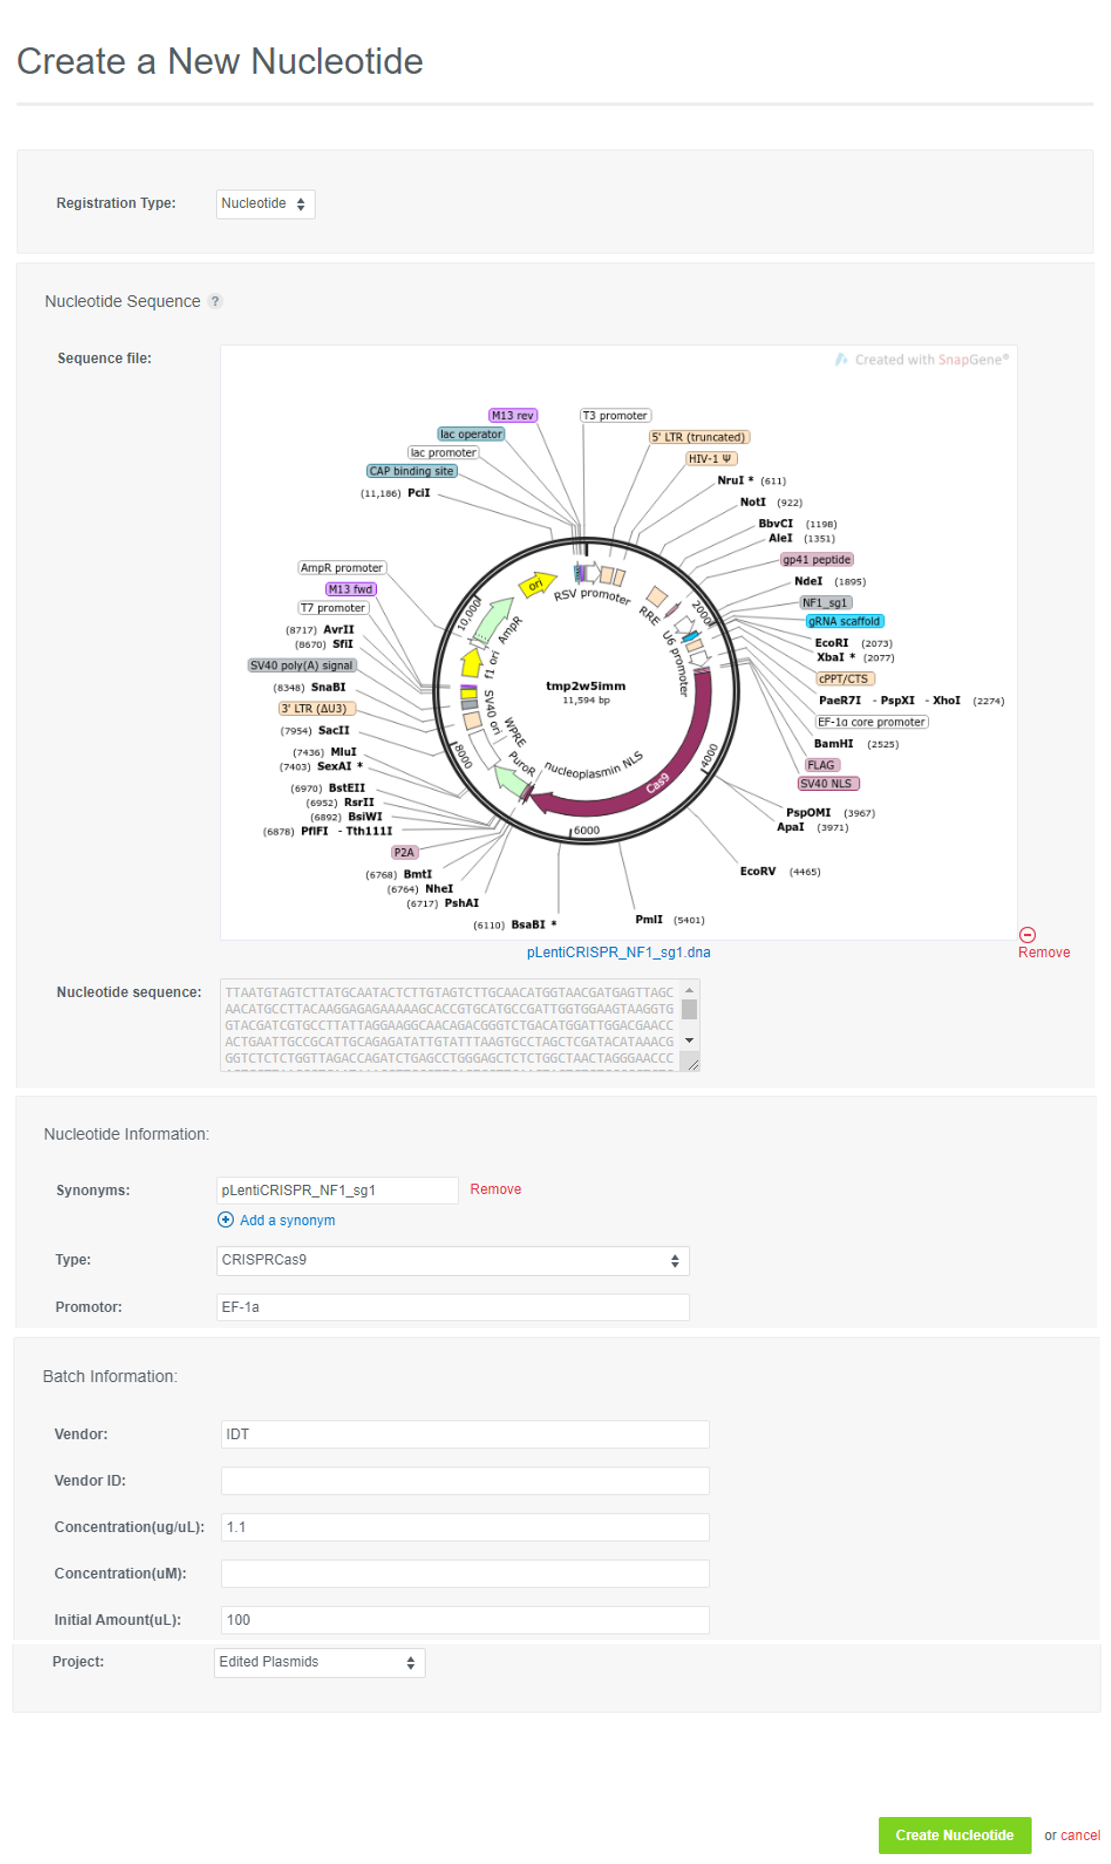Click the AmpR arrow on the plasmid map
Screen dimensions: 1111x1864
point(493,622)
